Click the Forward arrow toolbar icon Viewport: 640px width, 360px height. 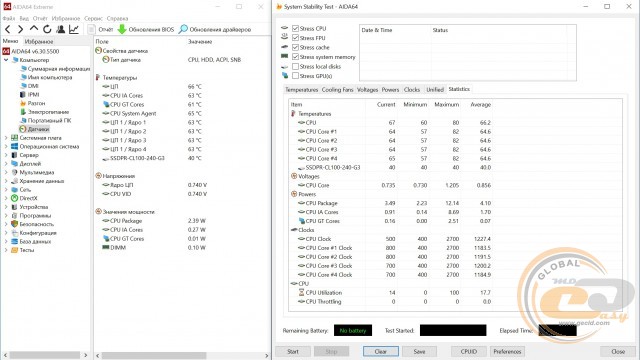(x=20, y=29)
